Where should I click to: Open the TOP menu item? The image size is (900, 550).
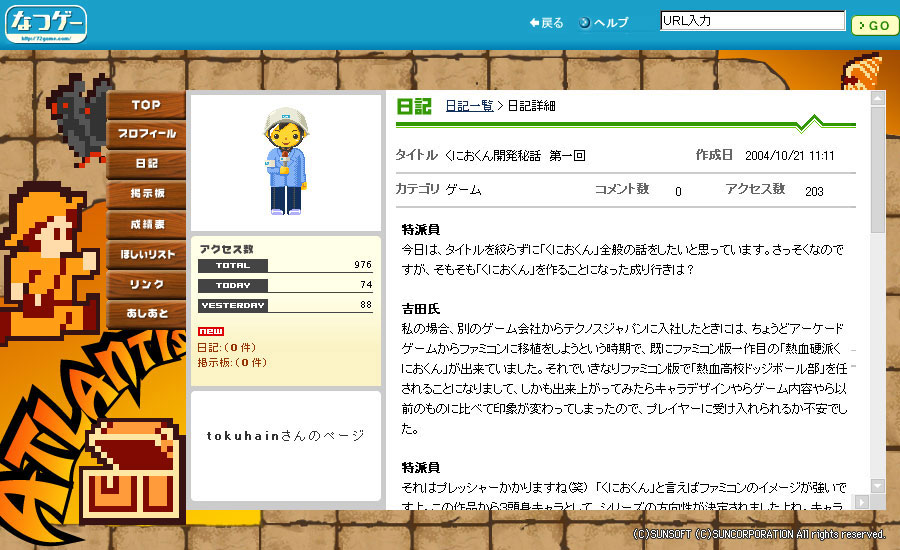(146, 105)
